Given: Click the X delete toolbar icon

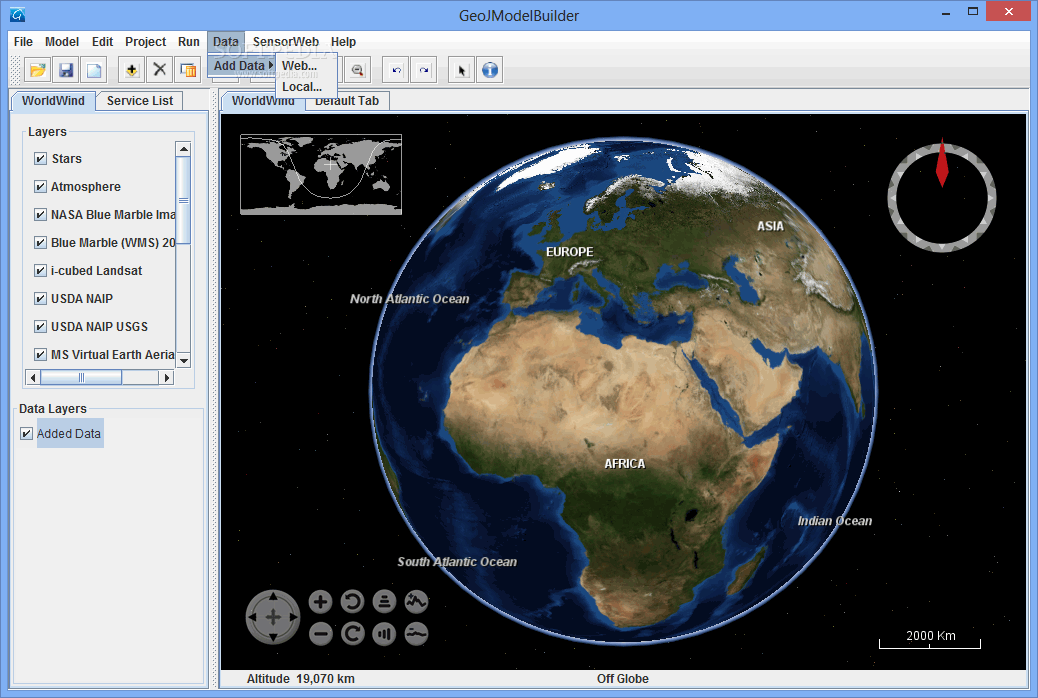Looking at the screenshot, I should coord(160,70).
